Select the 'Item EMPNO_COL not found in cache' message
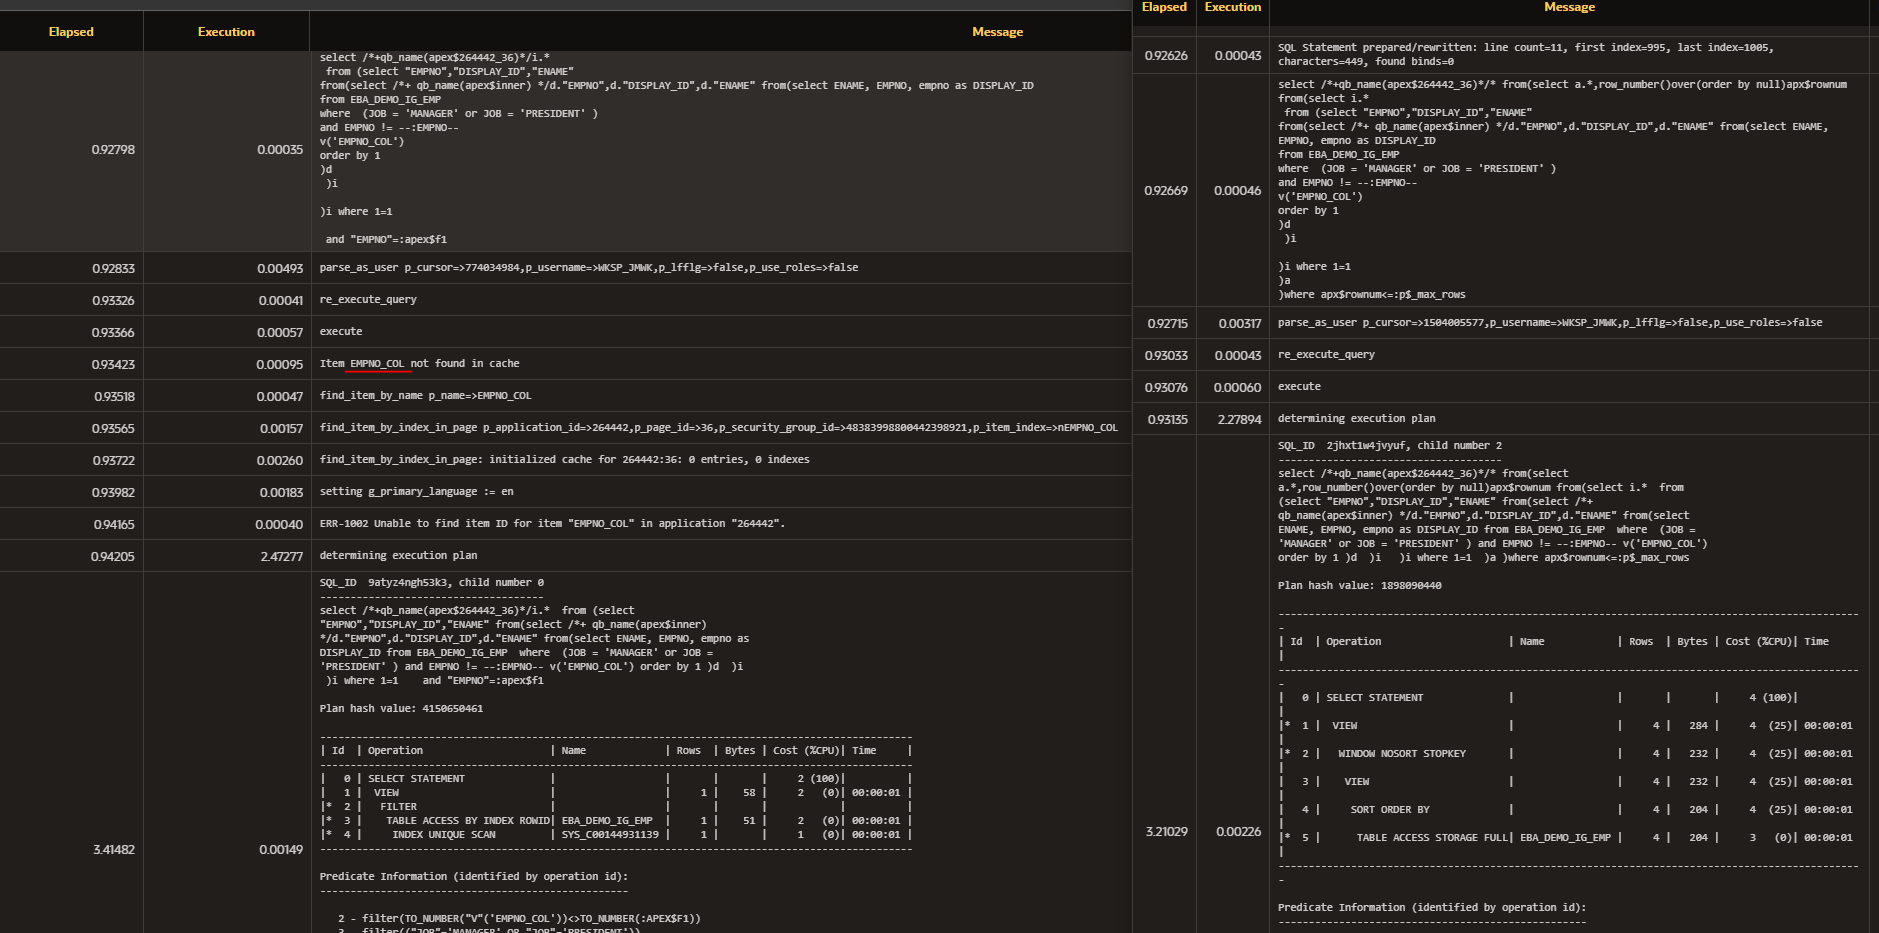 (419, 364)
